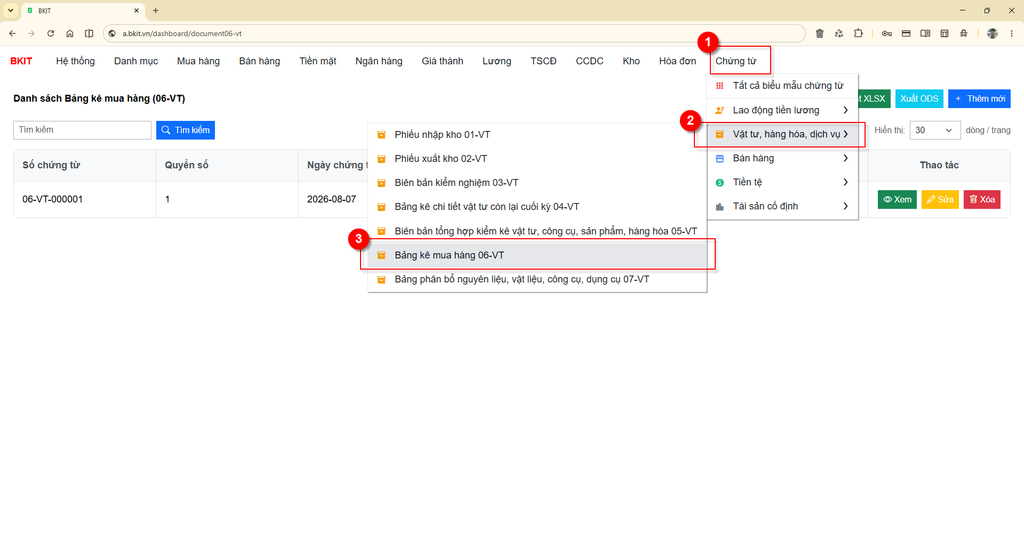Open the CCDC menu
Viewport: 1024px width, 550px height.
[589, 61]
